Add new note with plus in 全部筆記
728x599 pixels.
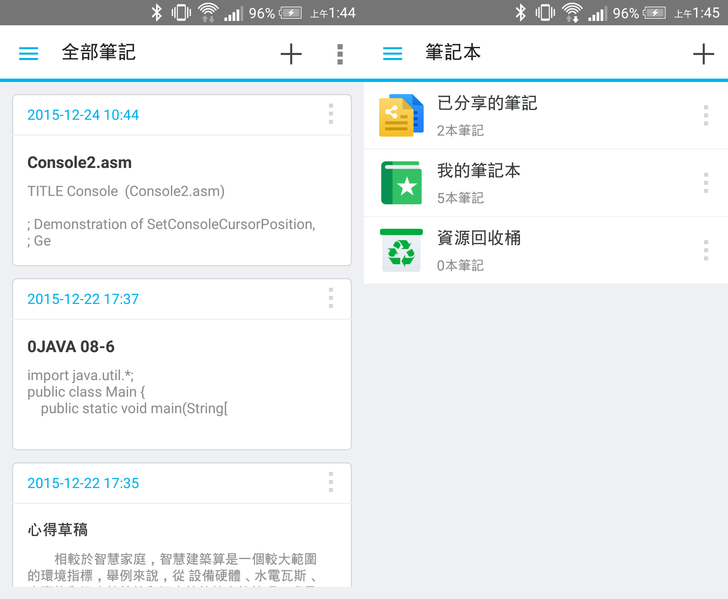pos(291,54)
